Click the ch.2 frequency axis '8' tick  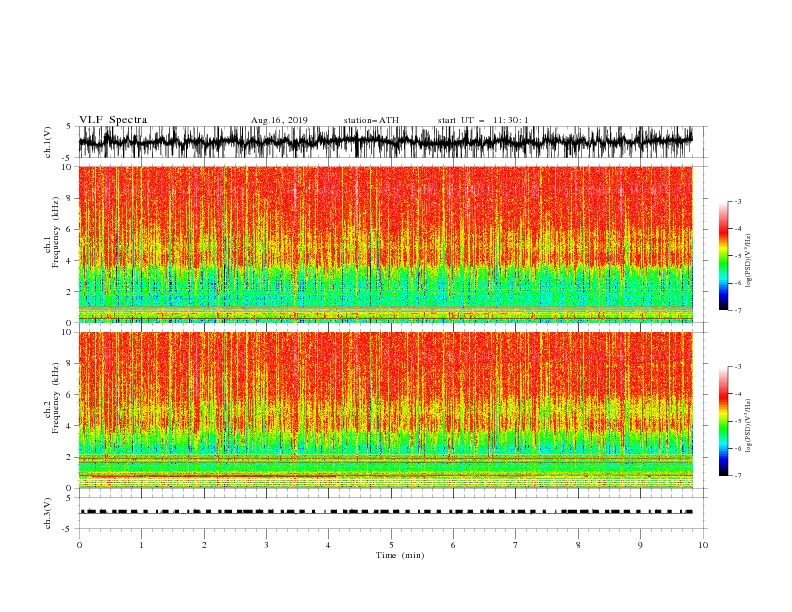pyautogui.click(x=70, y=364)
